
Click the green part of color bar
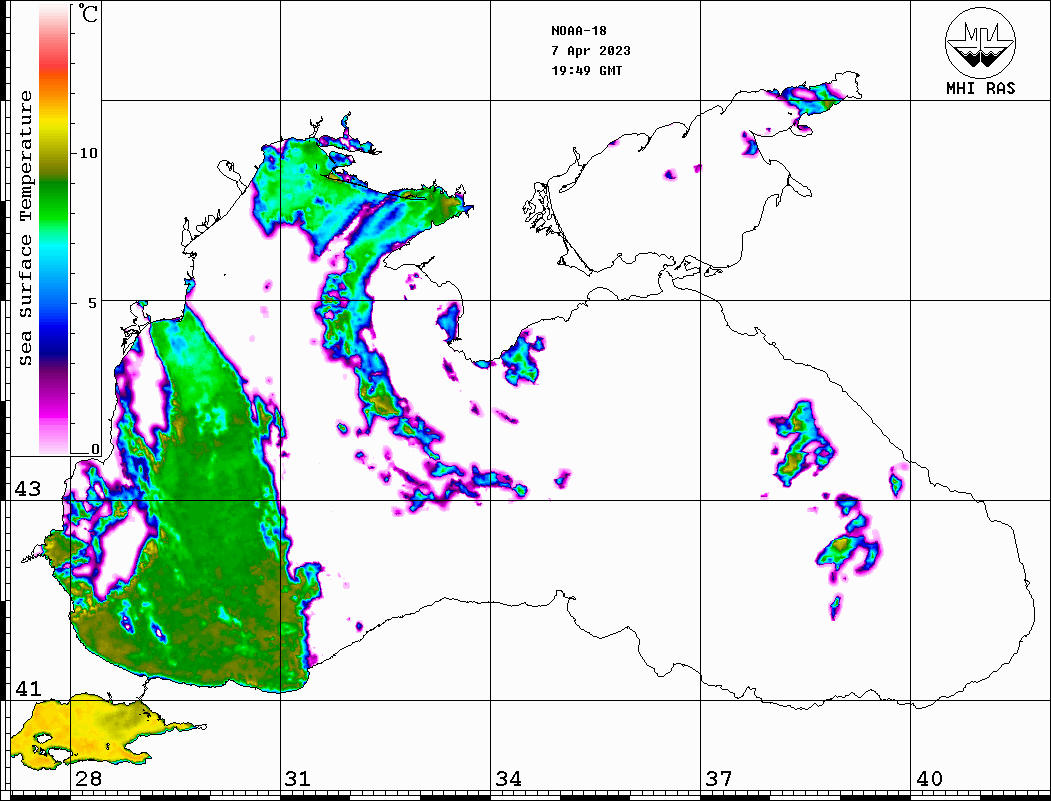54,201
